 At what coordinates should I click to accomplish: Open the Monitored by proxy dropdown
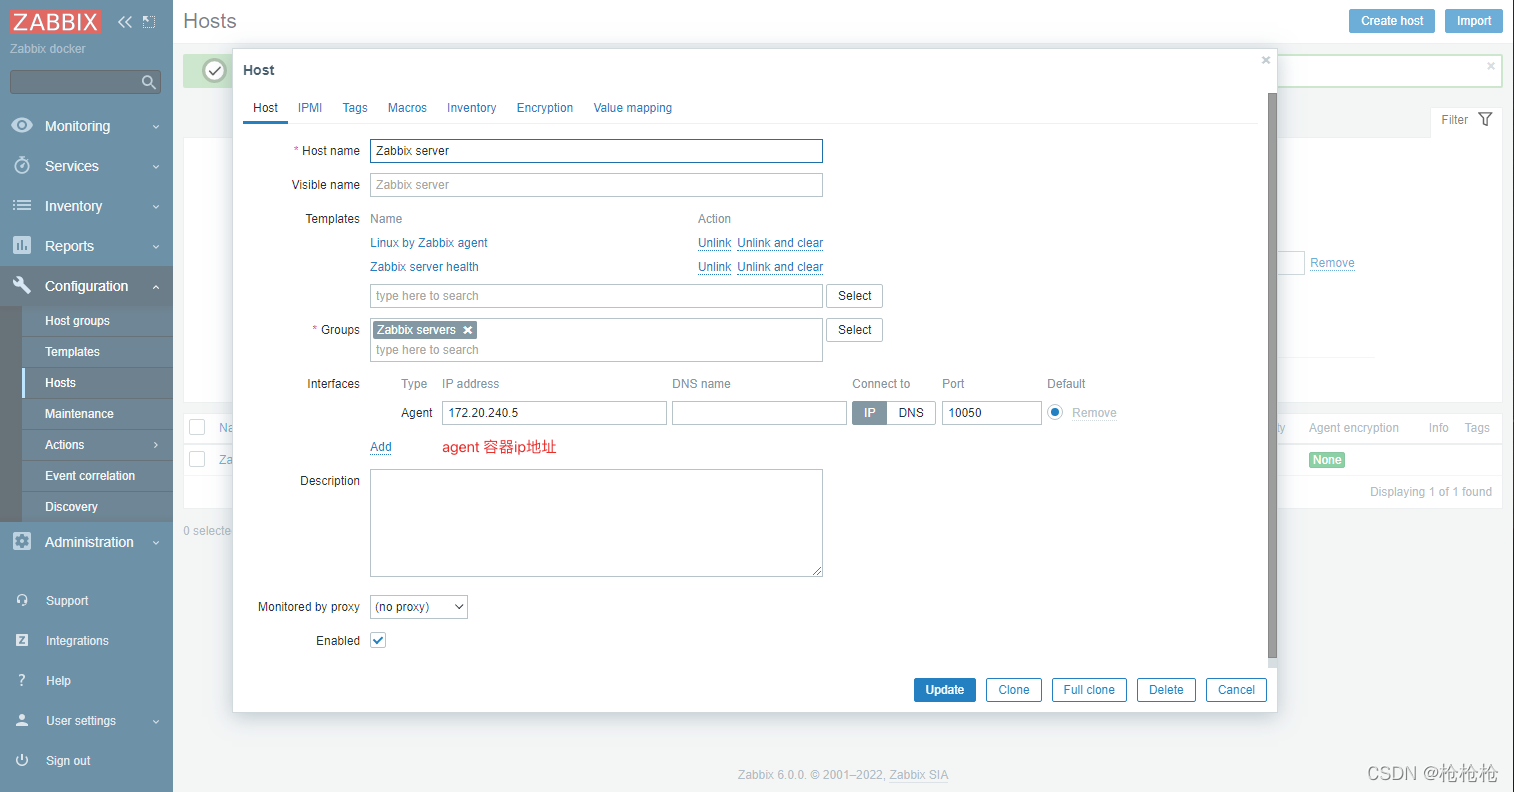click(419, 607)
